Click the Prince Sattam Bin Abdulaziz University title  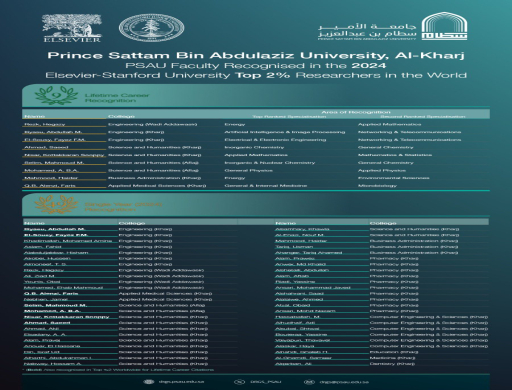[256, 55]
